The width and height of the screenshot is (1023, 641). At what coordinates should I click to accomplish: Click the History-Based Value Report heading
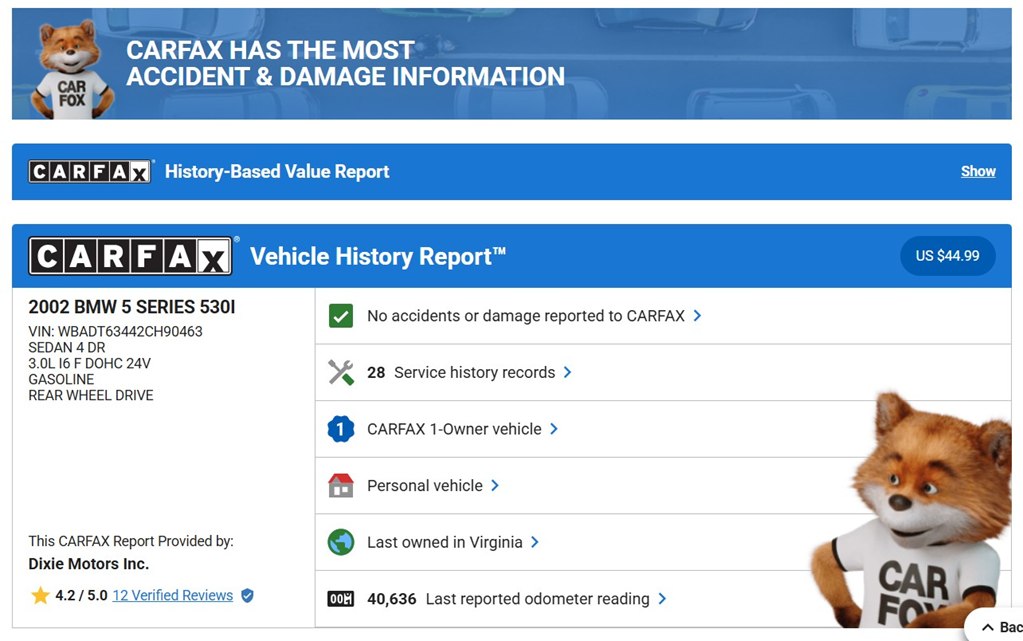277,172
